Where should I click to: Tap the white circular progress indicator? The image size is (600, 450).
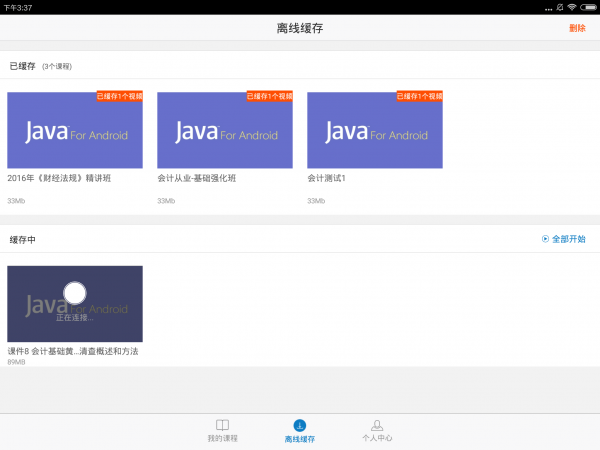[75, 293]
